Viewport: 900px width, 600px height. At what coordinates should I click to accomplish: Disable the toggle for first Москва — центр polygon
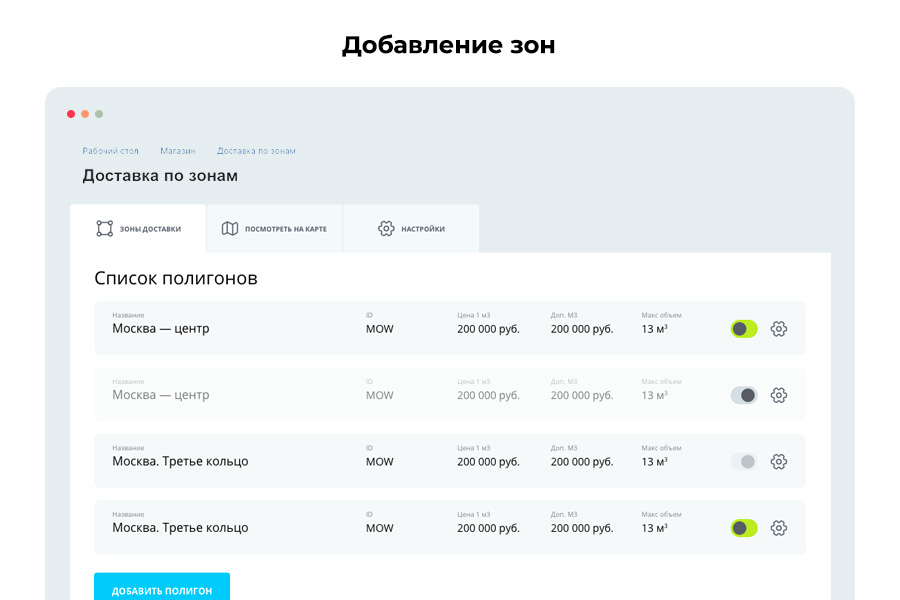(744, 328)
